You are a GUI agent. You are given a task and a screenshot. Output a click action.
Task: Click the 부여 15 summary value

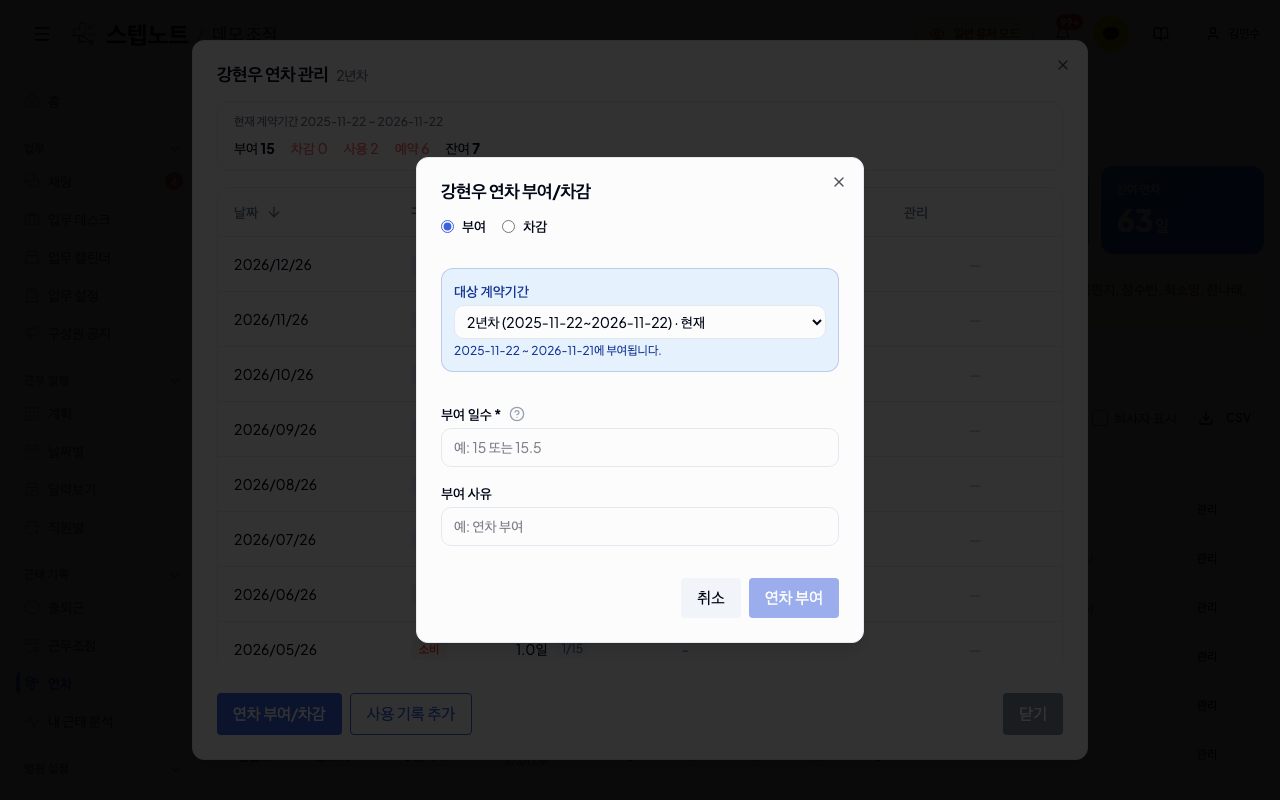[254, 149]
